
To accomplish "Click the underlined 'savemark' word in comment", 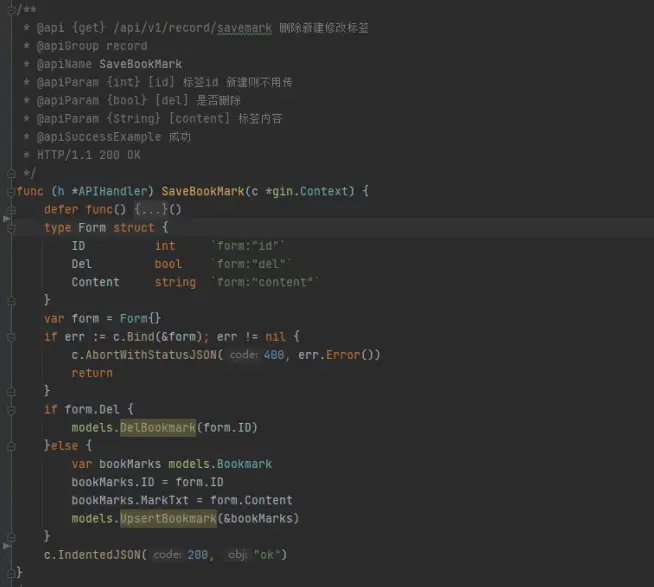I will click(x=243, y=28).
